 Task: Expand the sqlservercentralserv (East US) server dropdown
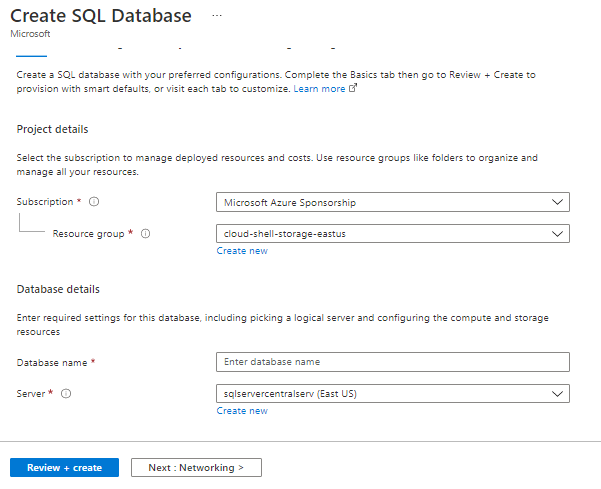[x=392, y=394]
